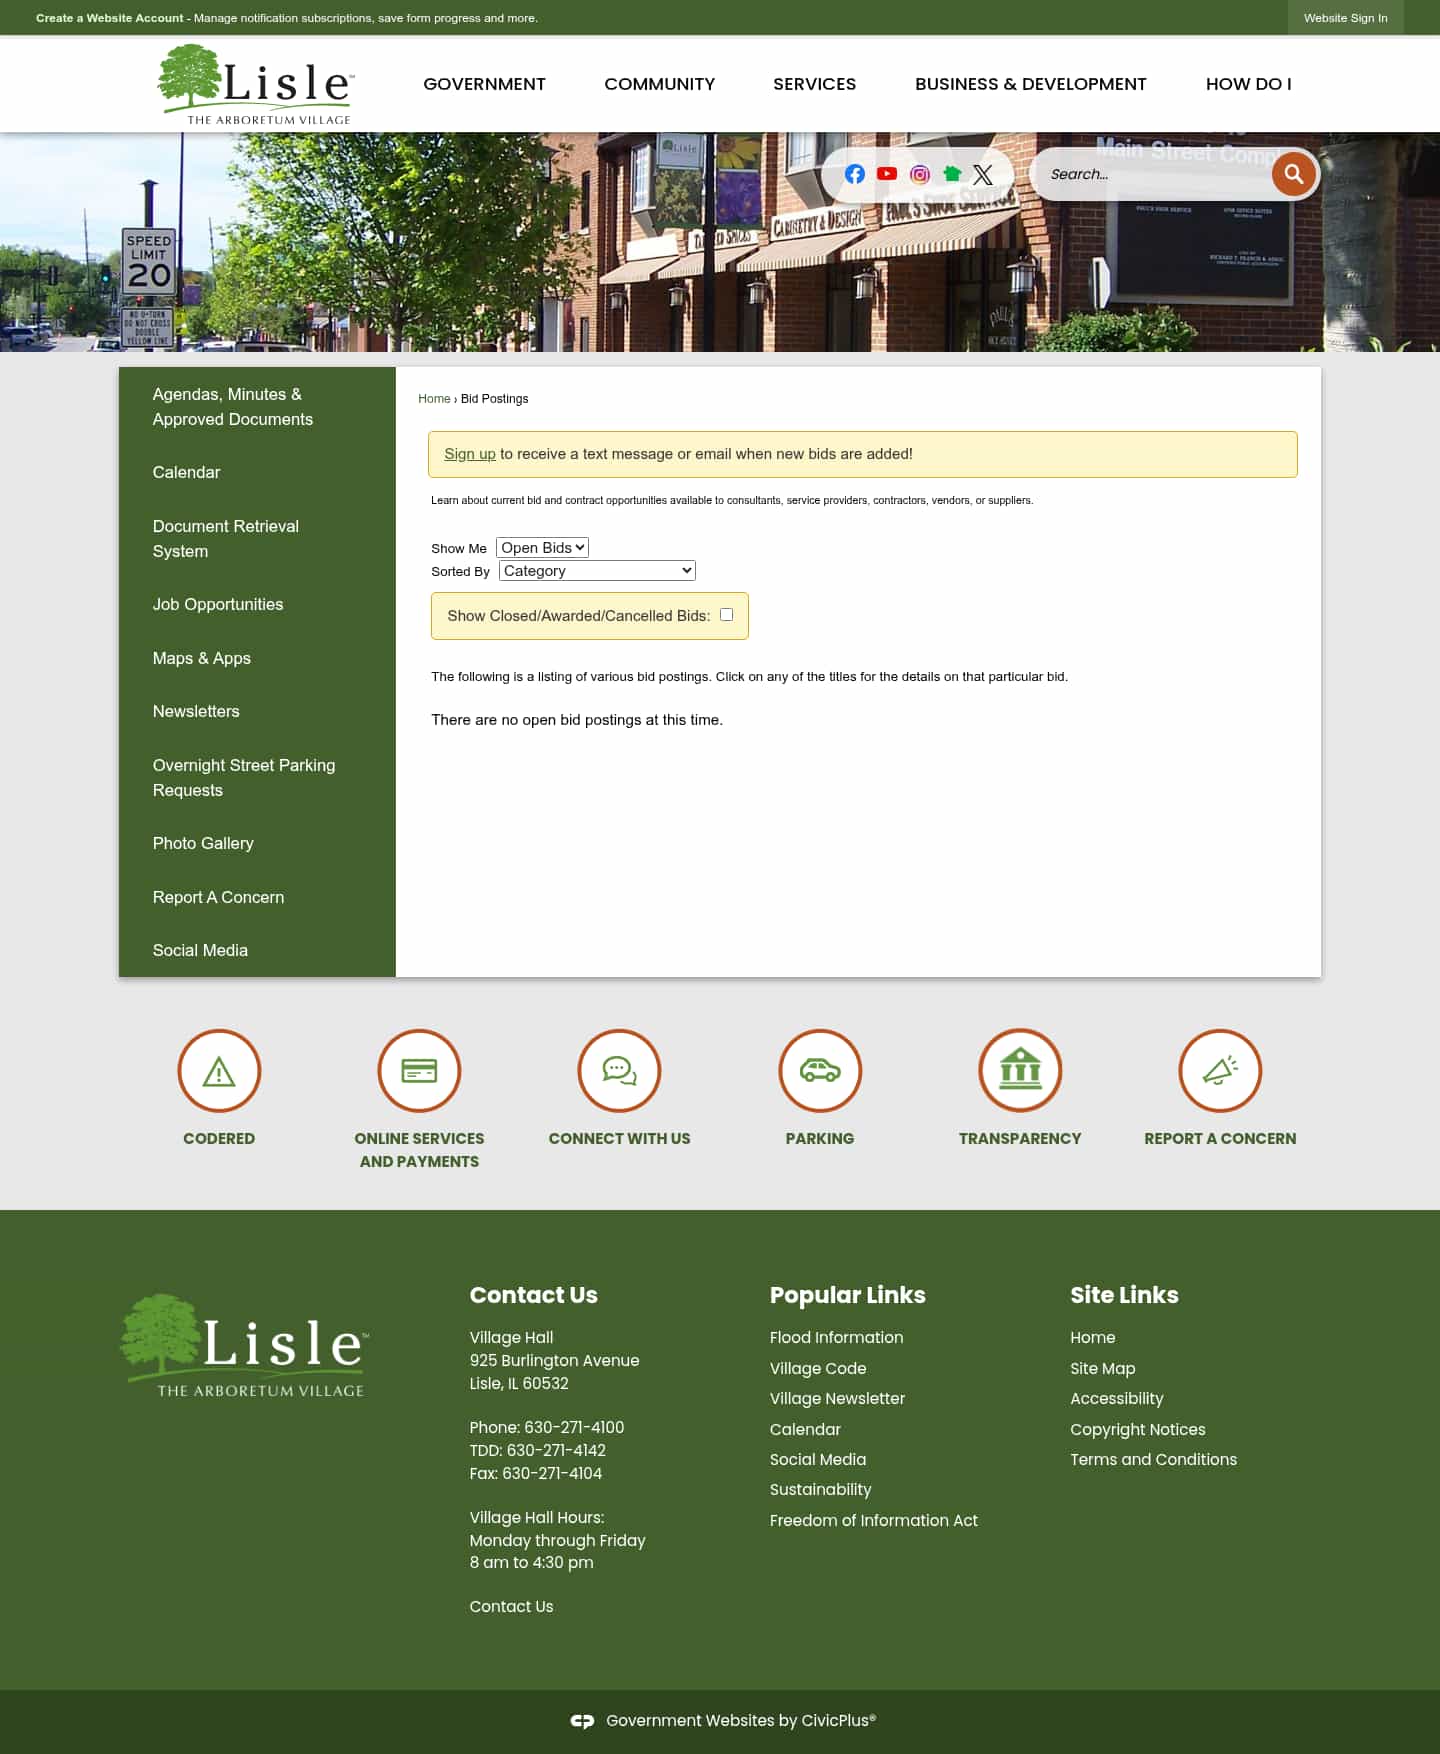Click Phone: 630-271-4100 number
The height and width of the screenshot is (1754, 1440).
pyautogui.click(x=547, y=1428)
